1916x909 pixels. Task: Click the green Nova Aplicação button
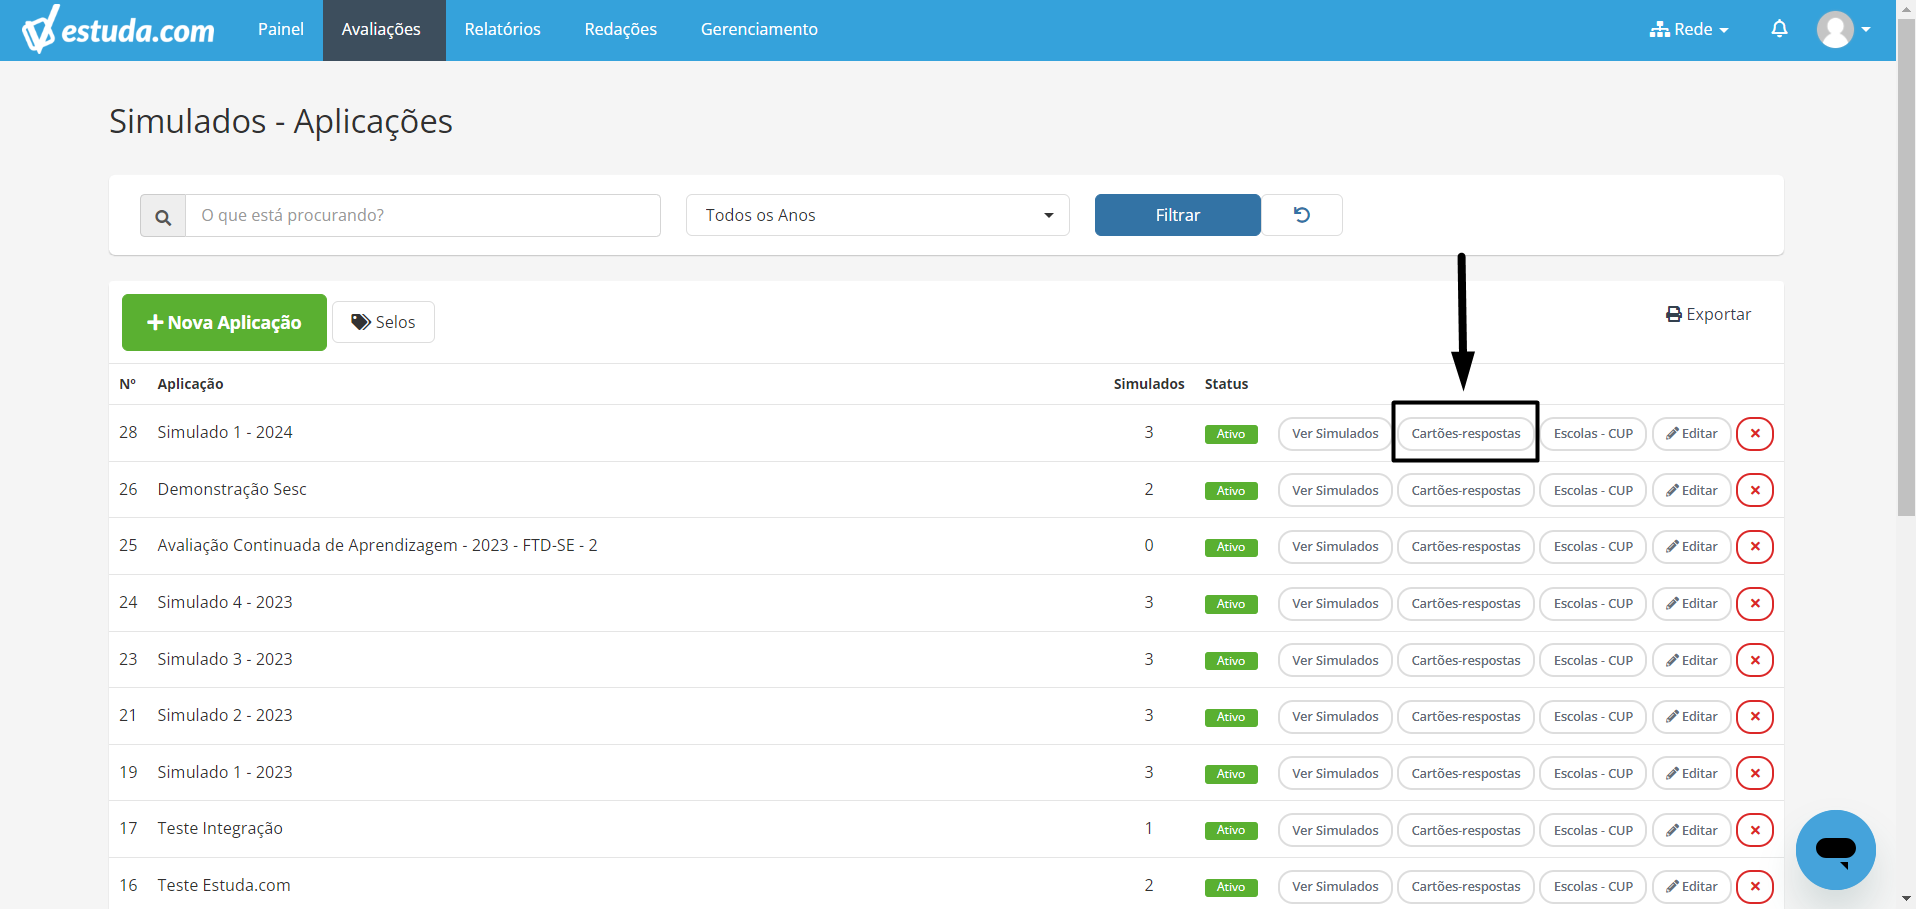224,322
